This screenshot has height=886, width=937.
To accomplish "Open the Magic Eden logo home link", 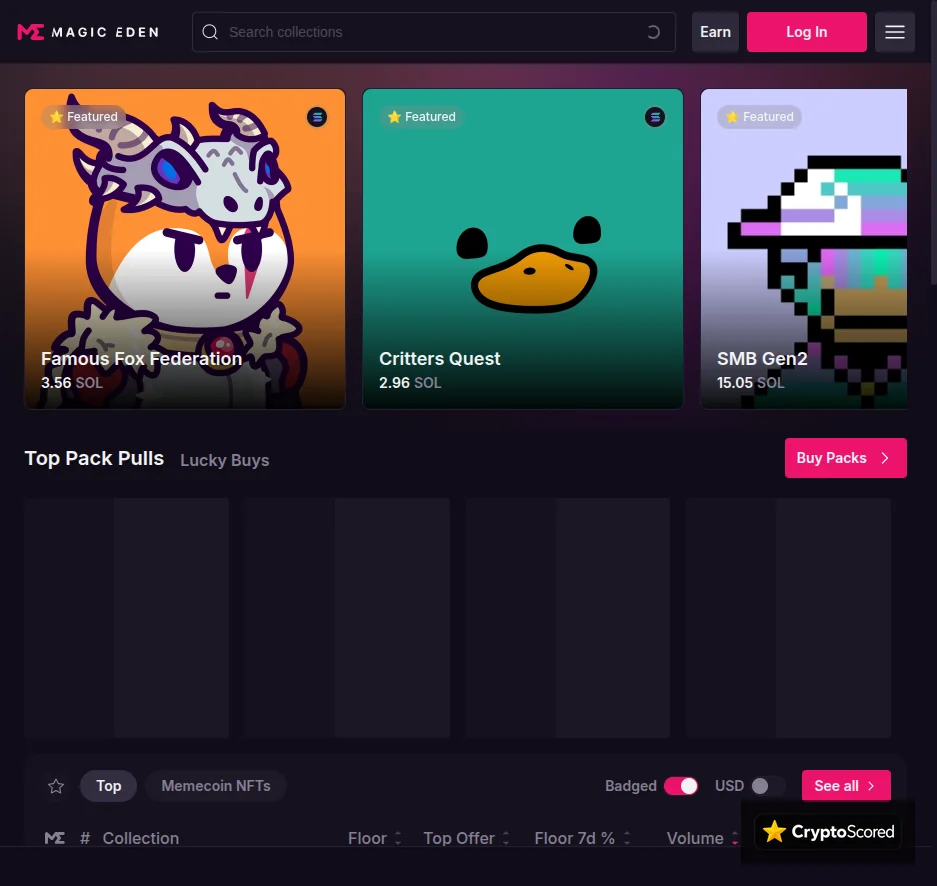I will click(x=88, y=32).
